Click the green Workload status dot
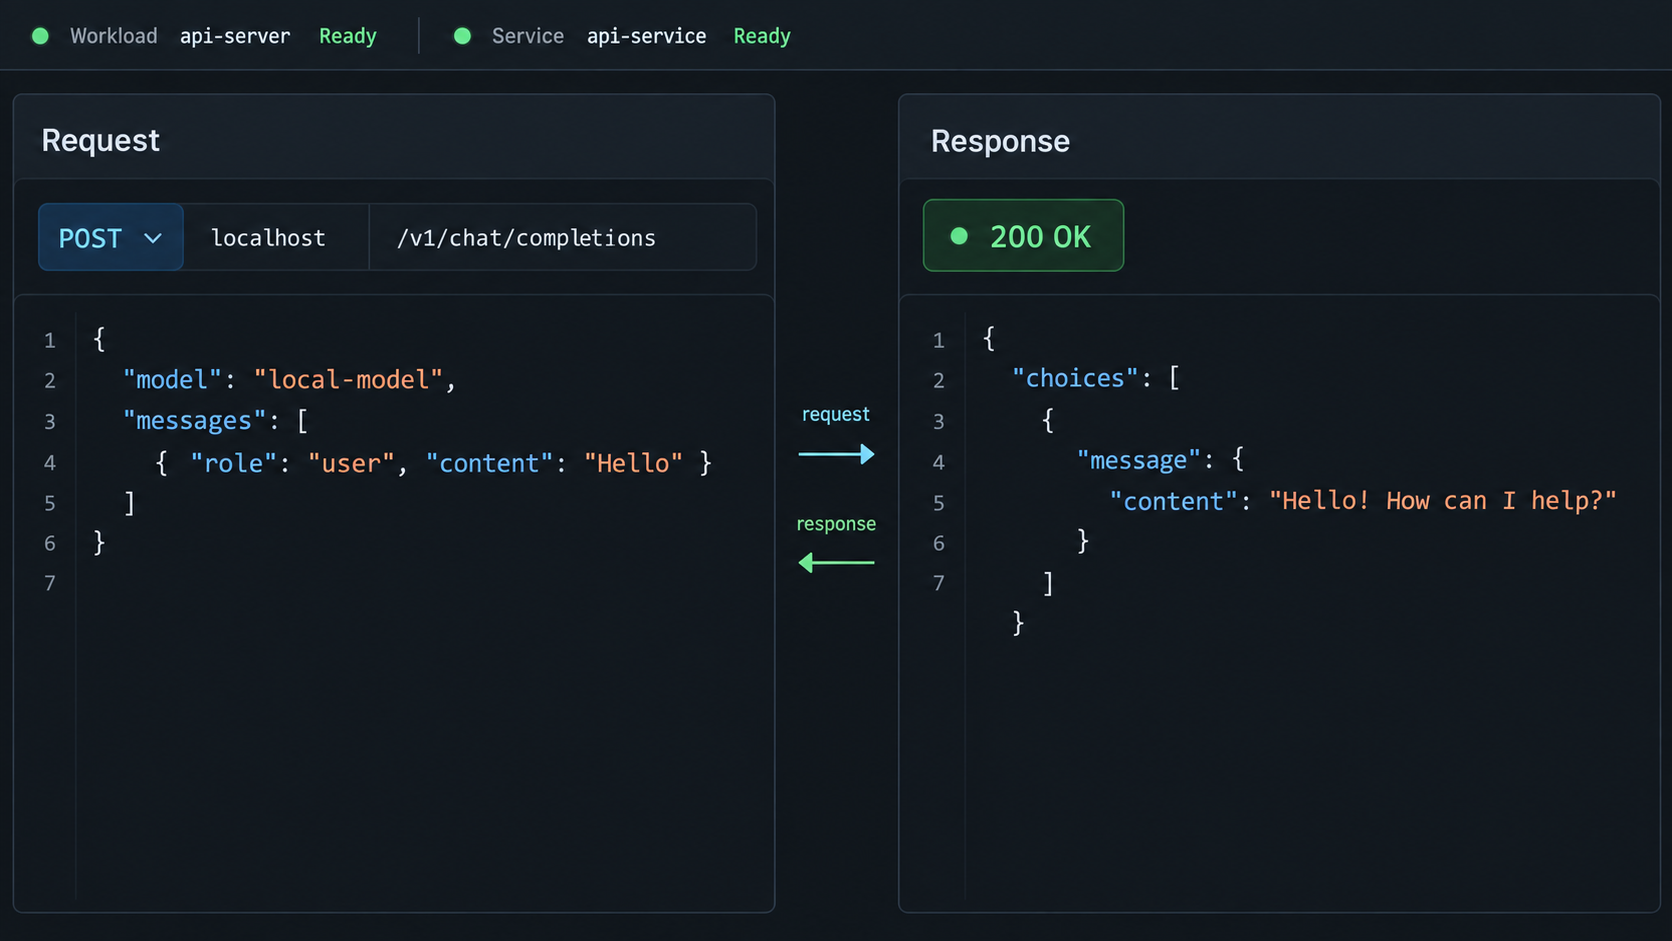Screen dimensions: 1672x941 tap(40, 36)
